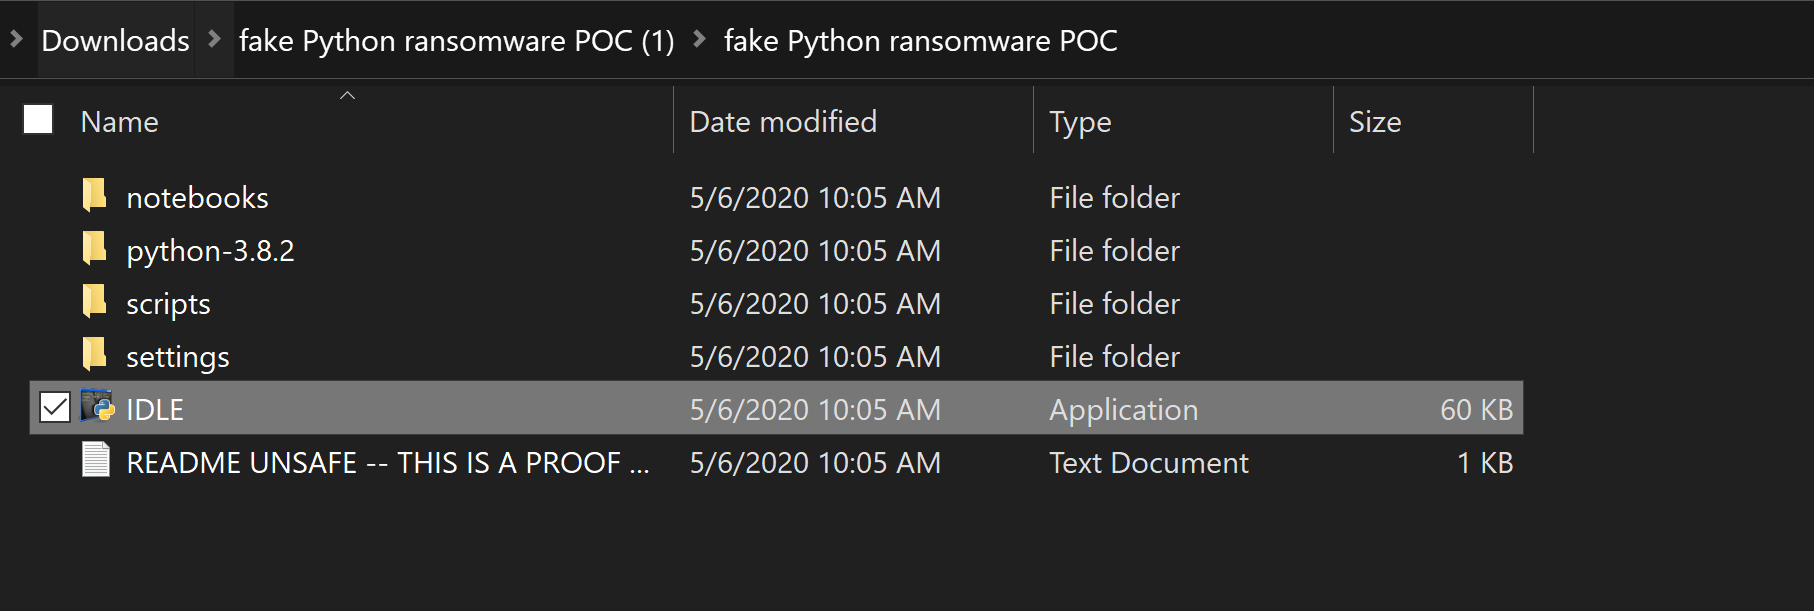Navigate to Downloads in breadcrumb path
The height and width of the screenshot is (611, 1814).
[115, 41]
